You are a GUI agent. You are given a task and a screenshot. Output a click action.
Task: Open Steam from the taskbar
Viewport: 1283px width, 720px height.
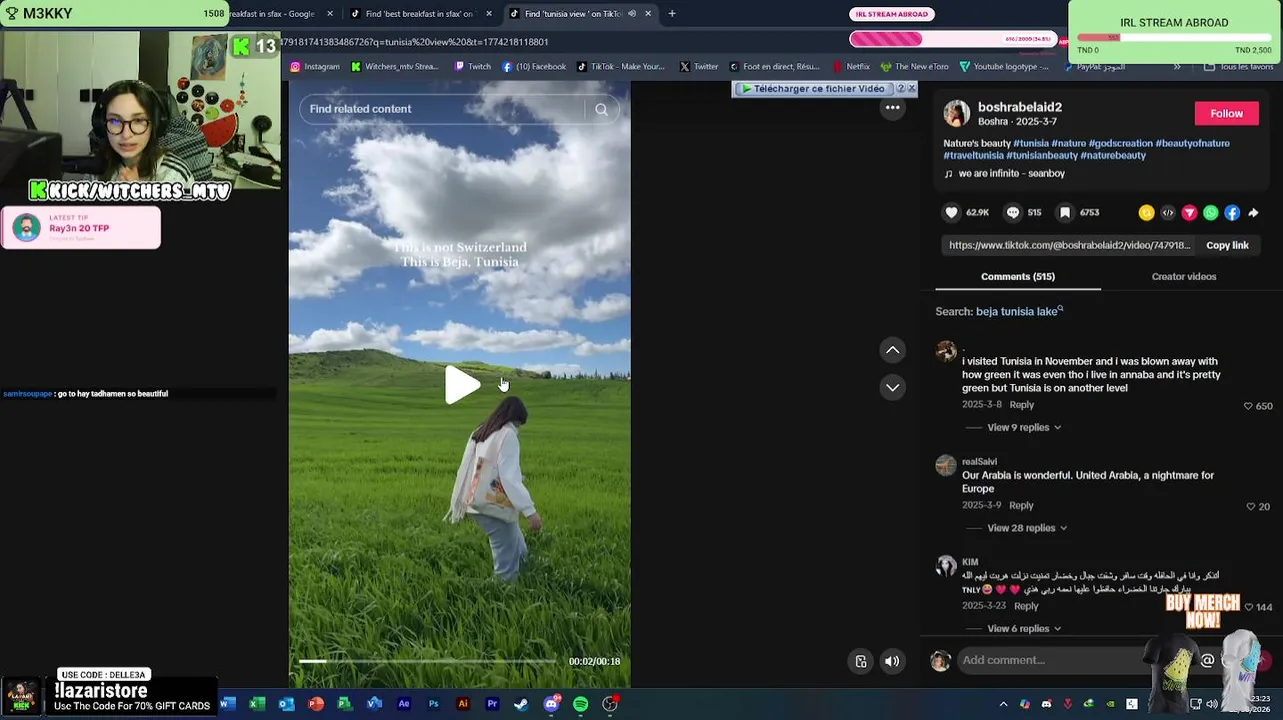pyautogui.click(x=521, y=704)
